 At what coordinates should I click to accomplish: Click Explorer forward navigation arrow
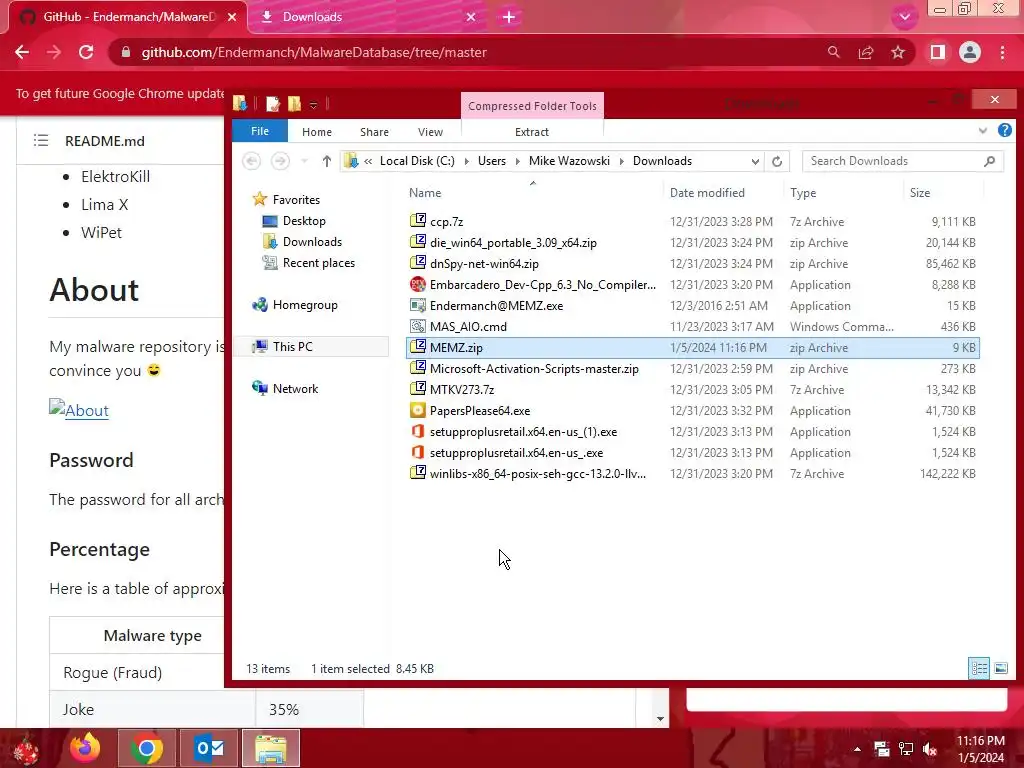[x=280, y=161]
